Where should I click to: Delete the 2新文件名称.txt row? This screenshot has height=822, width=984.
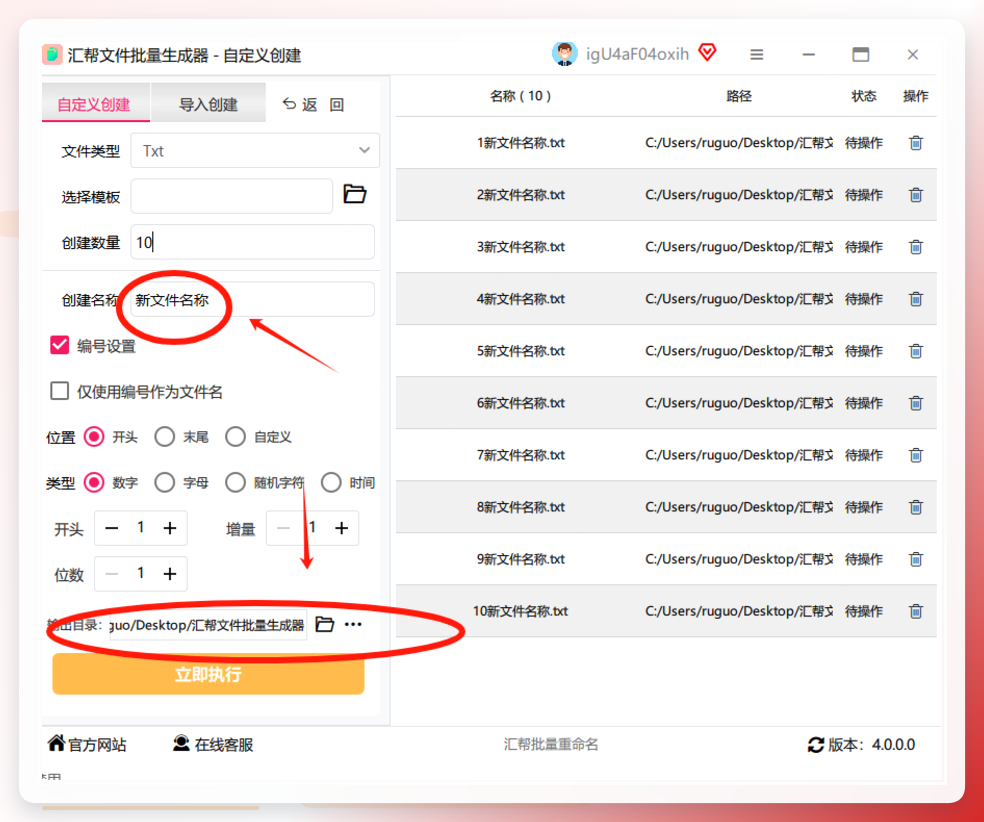(916, 195)
